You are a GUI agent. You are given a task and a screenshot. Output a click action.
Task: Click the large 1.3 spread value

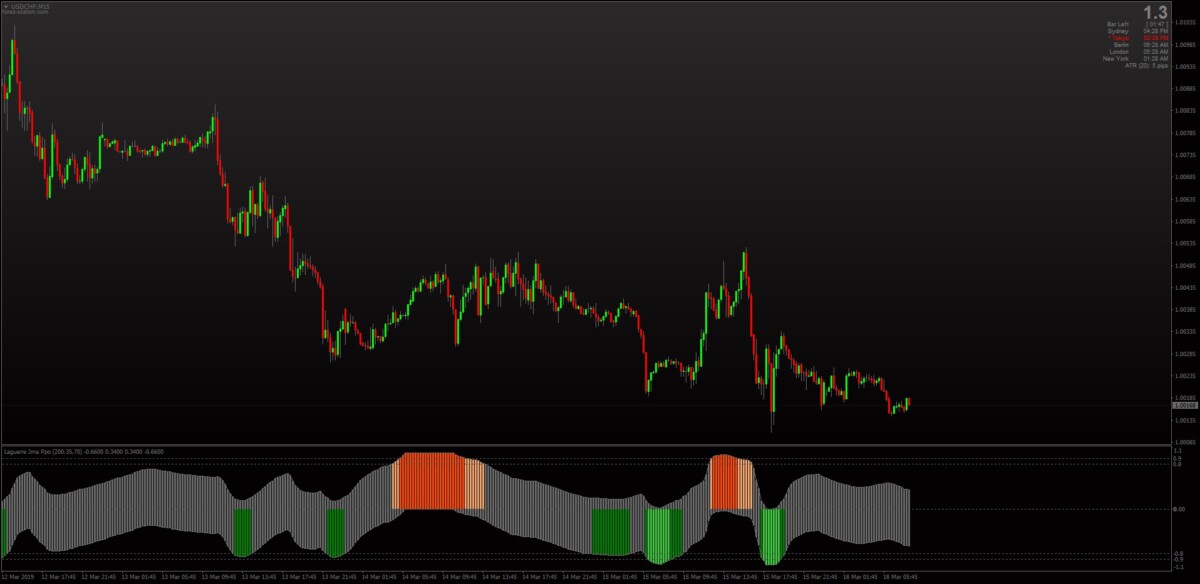pos(1155,13)
